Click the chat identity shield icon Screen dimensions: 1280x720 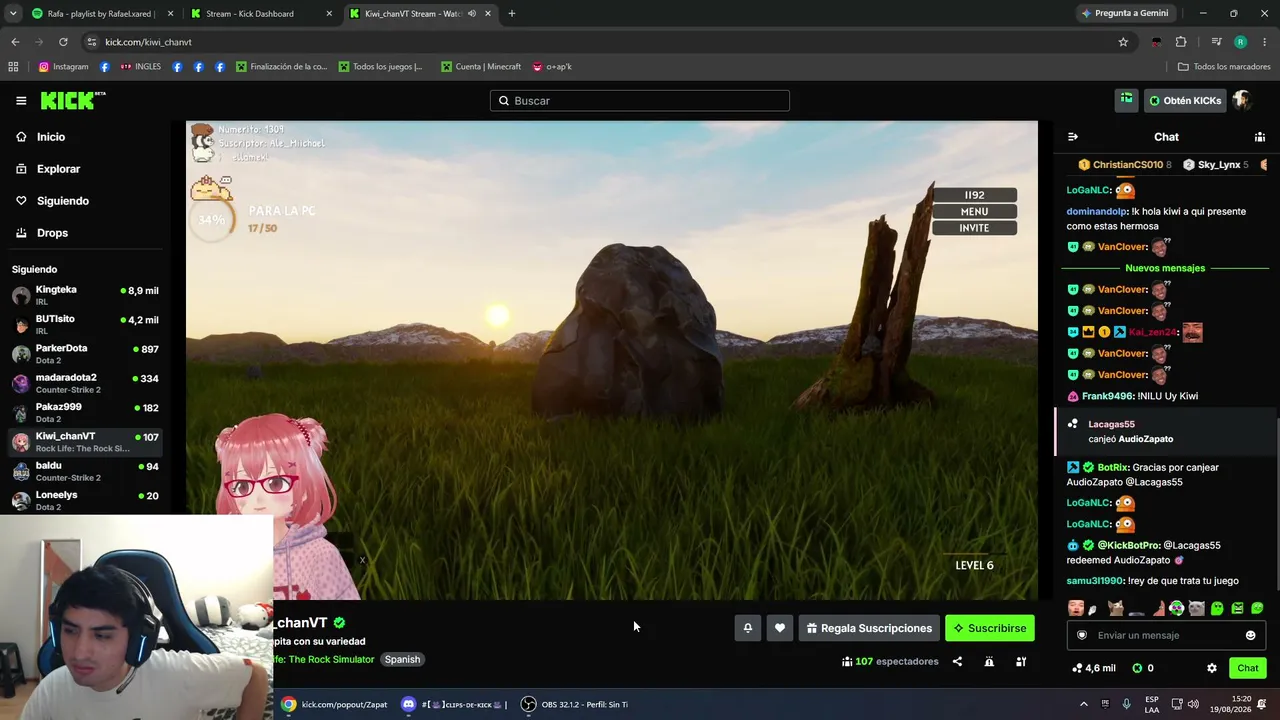1081,635
